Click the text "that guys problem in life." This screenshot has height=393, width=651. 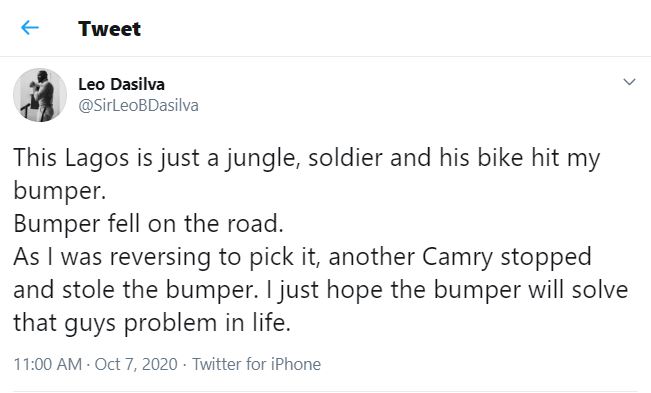152,323
